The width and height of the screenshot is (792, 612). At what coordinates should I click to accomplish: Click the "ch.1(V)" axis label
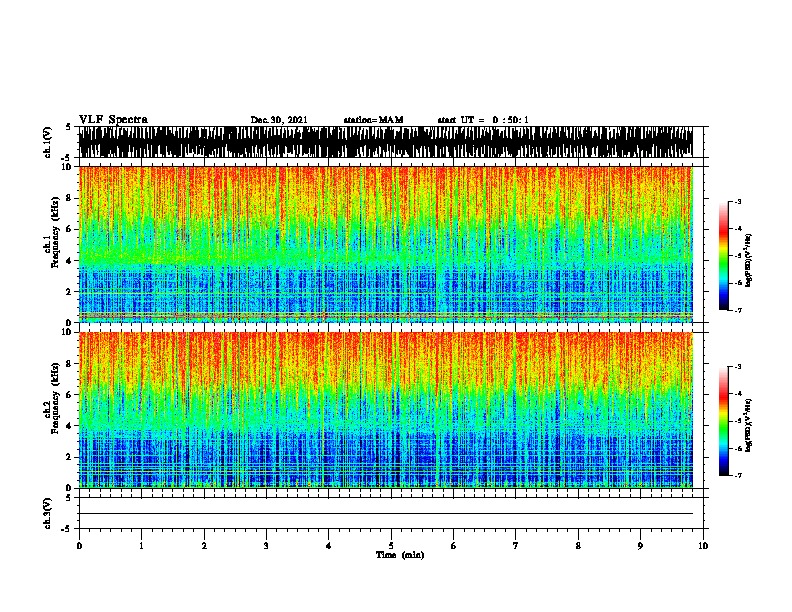click(x=47, y=142)
